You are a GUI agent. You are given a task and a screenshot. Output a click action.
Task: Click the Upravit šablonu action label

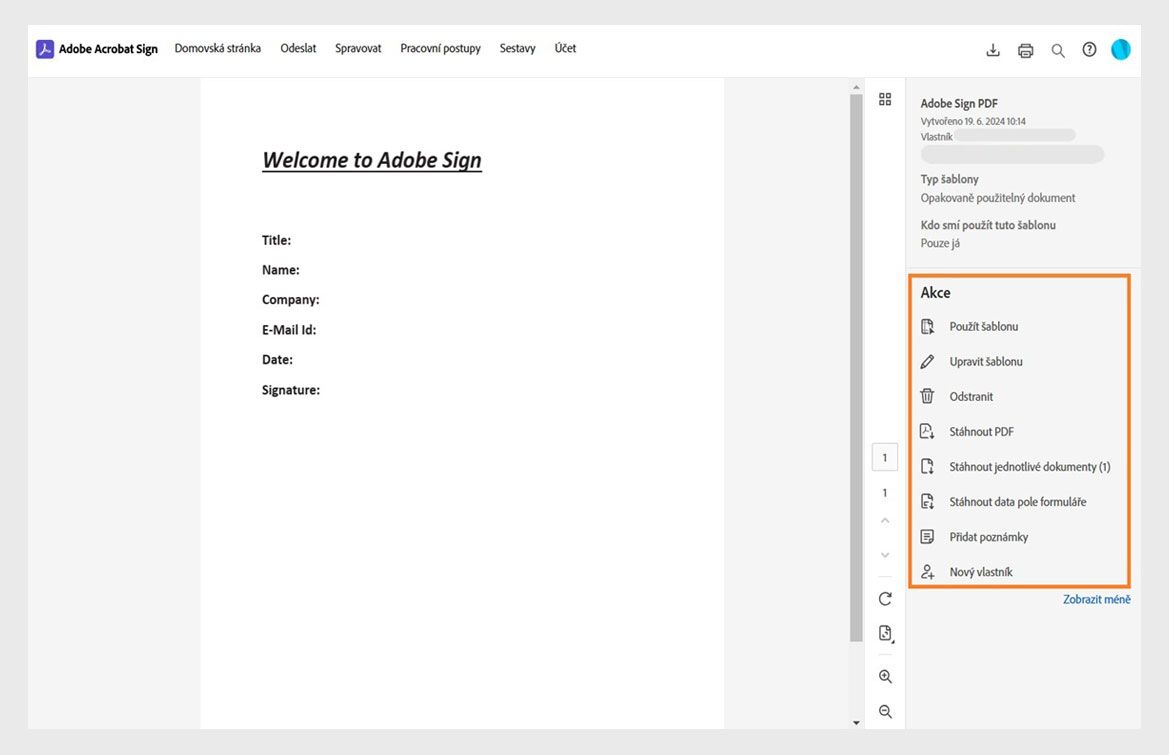986,361
